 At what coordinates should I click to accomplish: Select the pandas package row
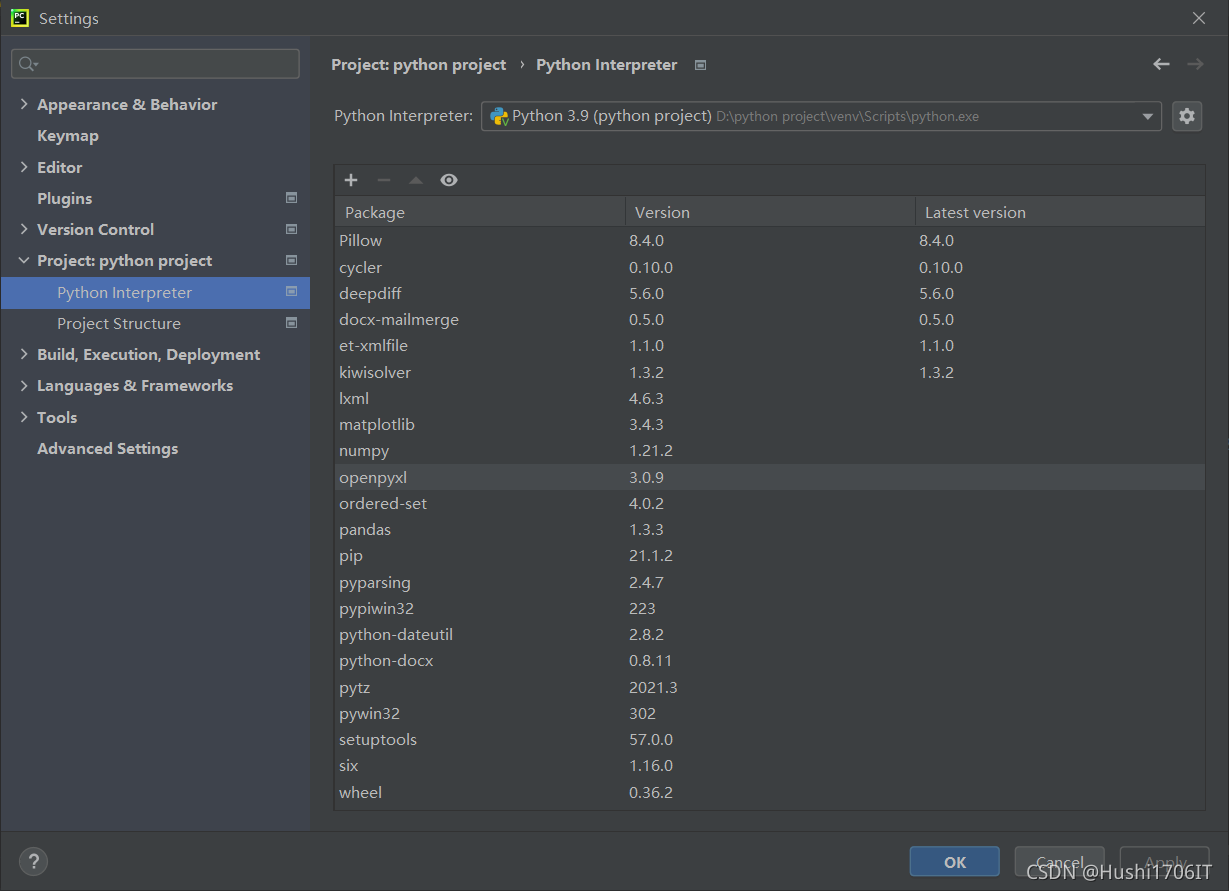[770, 529]
